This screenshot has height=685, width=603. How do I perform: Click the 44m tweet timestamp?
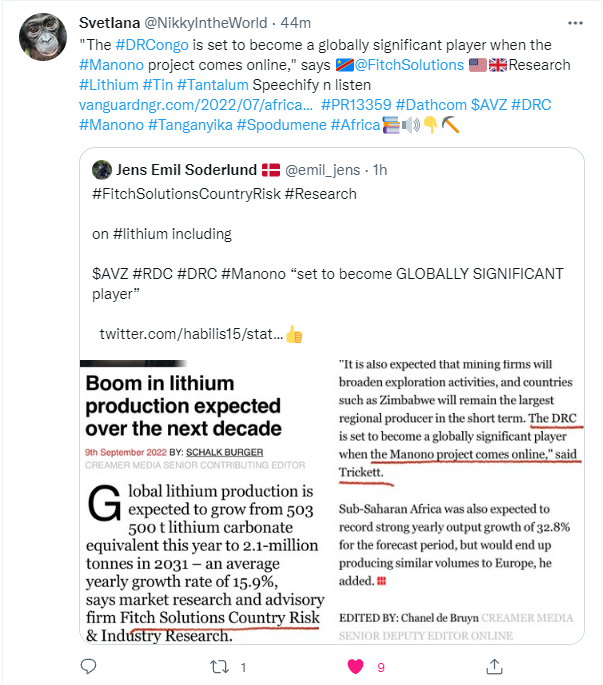(295, 23)
